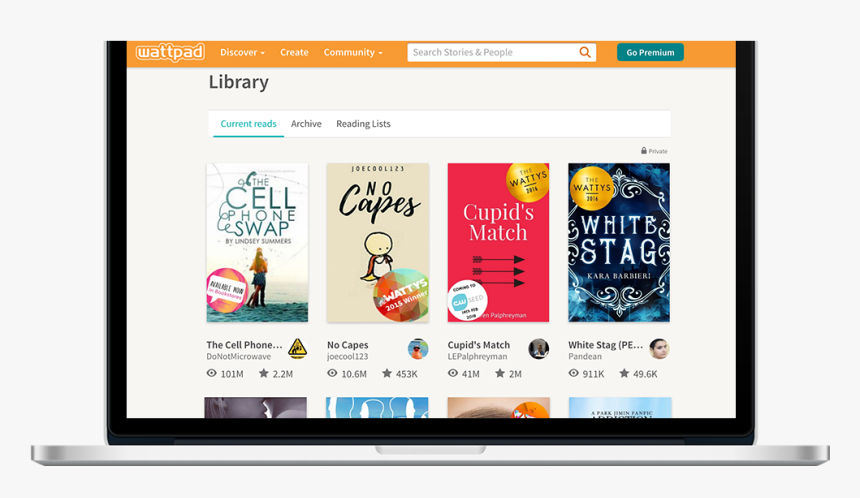
Task: Expand the Community dropdown menu
Action: point(353,52)
